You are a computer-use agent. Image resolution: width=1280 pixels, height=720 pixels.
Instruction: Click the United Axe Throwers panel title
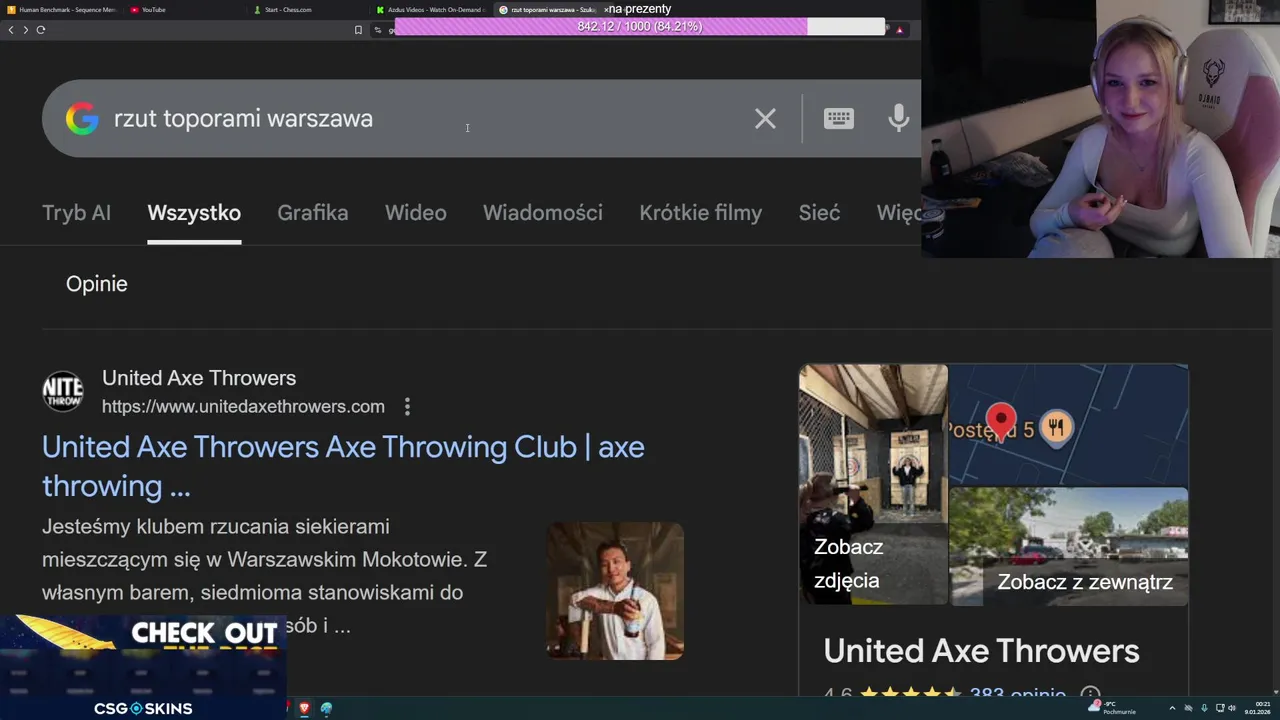pyautogui.click(x=981, y=651)
